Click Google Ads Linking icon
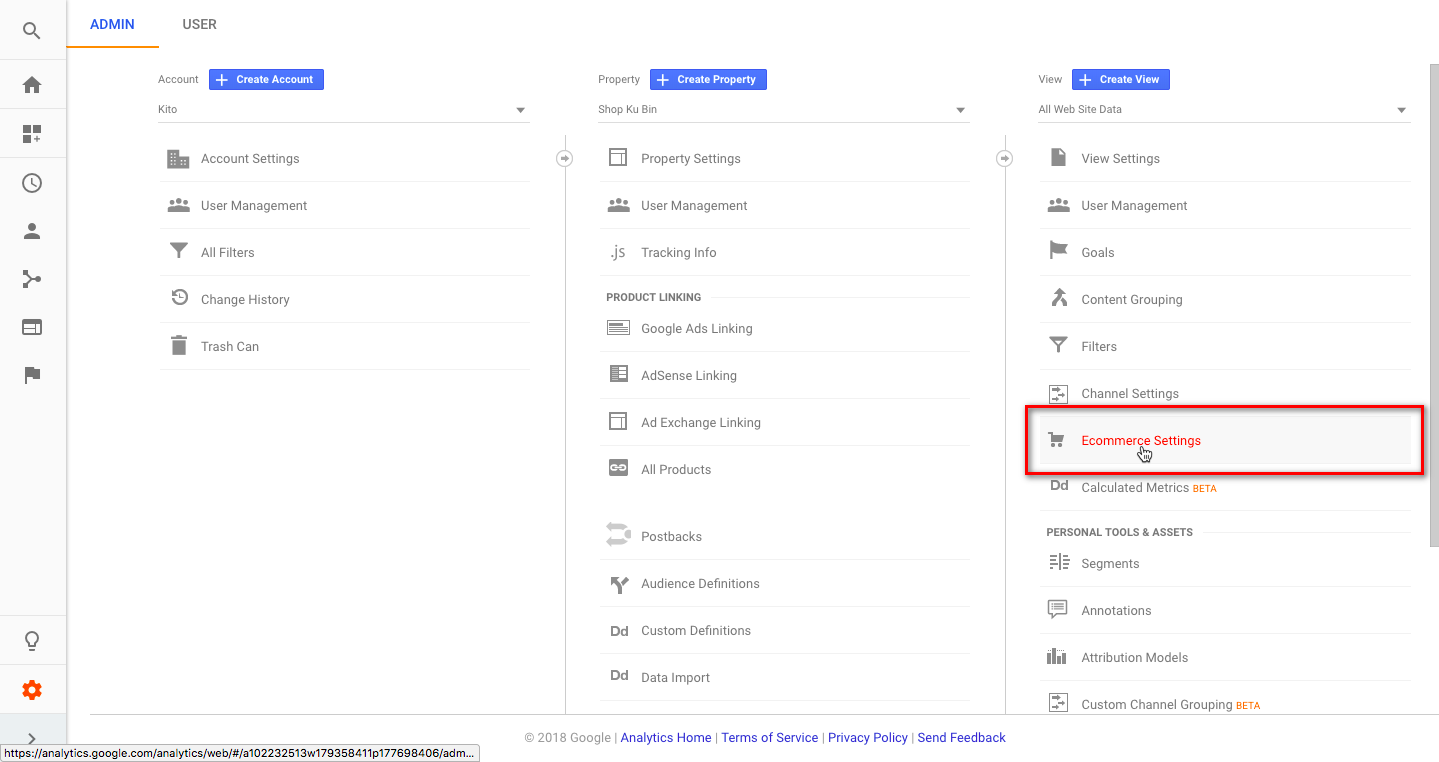 [618, 328]
